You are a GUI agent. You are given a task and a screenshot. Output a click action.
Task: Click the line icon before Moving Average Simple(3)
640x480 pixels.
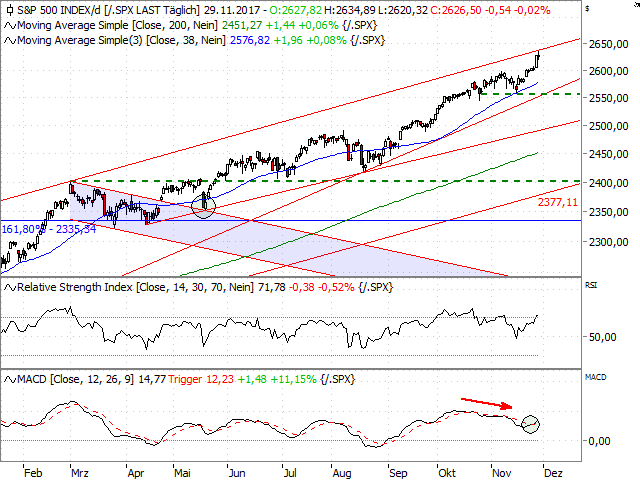tap(10, 41)
